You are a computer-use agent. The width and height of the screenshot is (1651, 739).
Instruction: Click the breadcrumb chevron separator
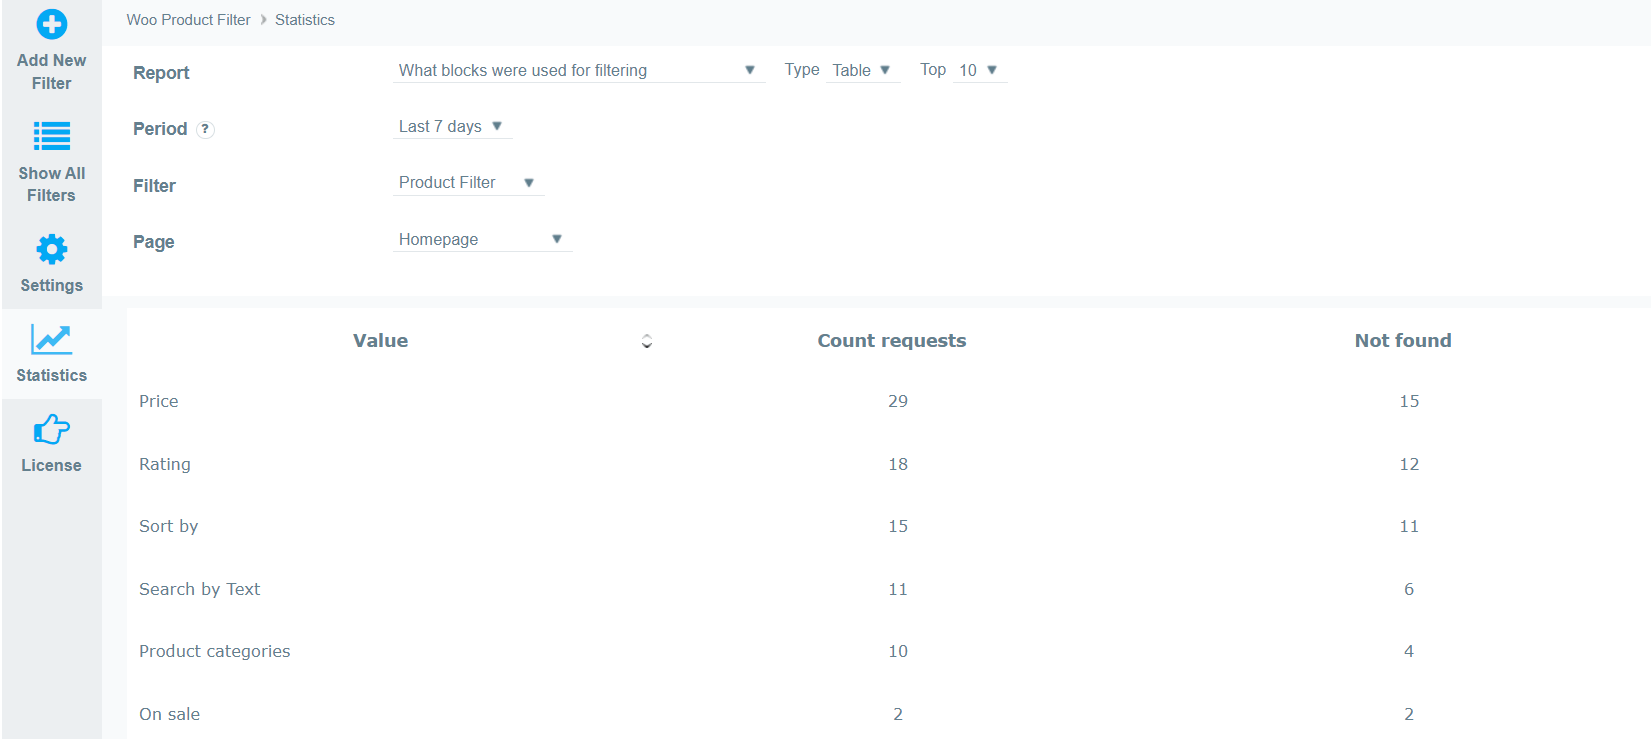pos(263,20)
